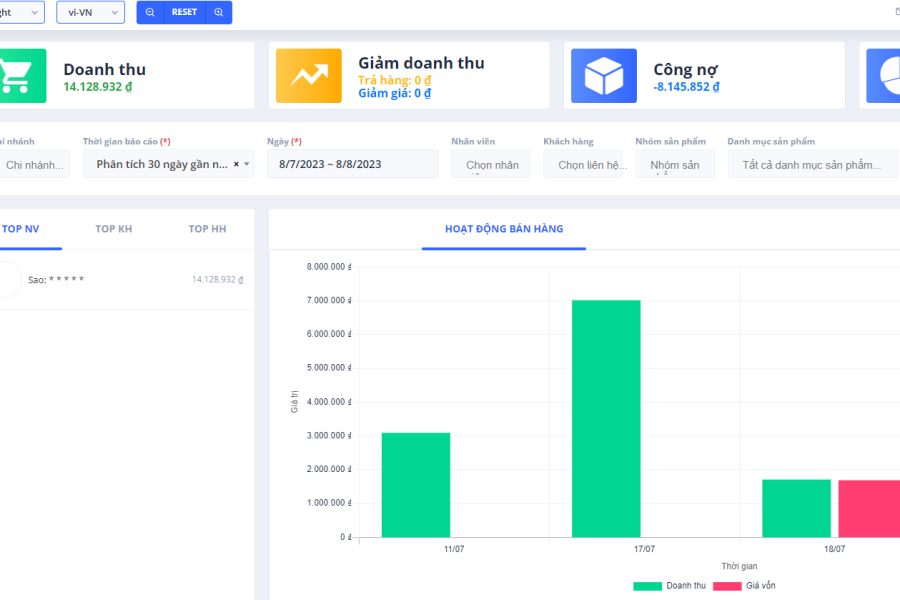
Task: Clear the report period selection with x
Action: click(x=236, y=164)
